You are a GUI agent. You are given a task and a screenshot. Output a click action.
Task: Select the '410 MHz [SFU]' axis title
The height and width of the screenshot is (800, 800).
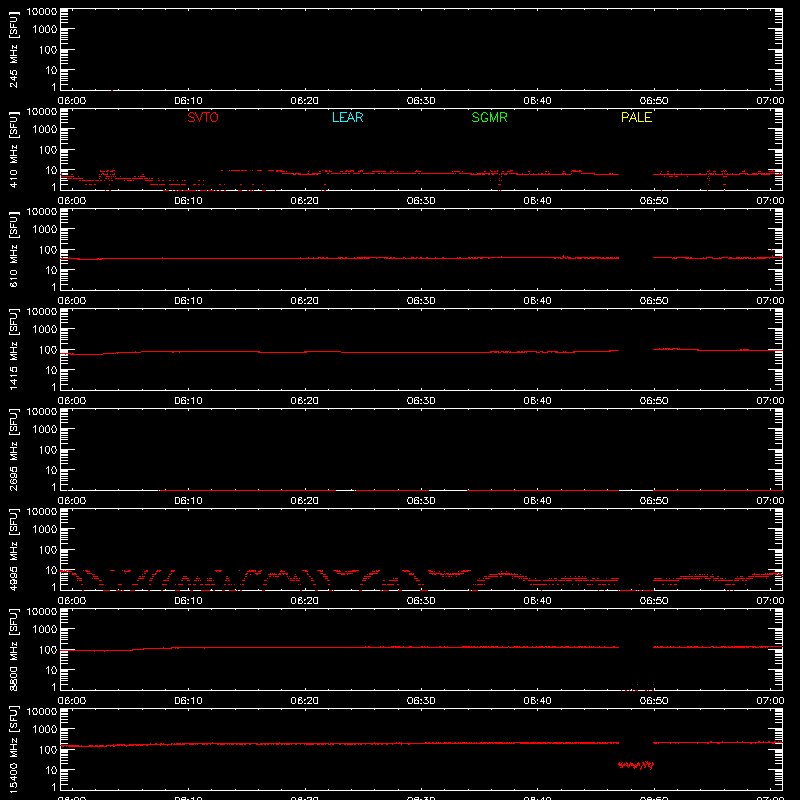pos(13,149)
